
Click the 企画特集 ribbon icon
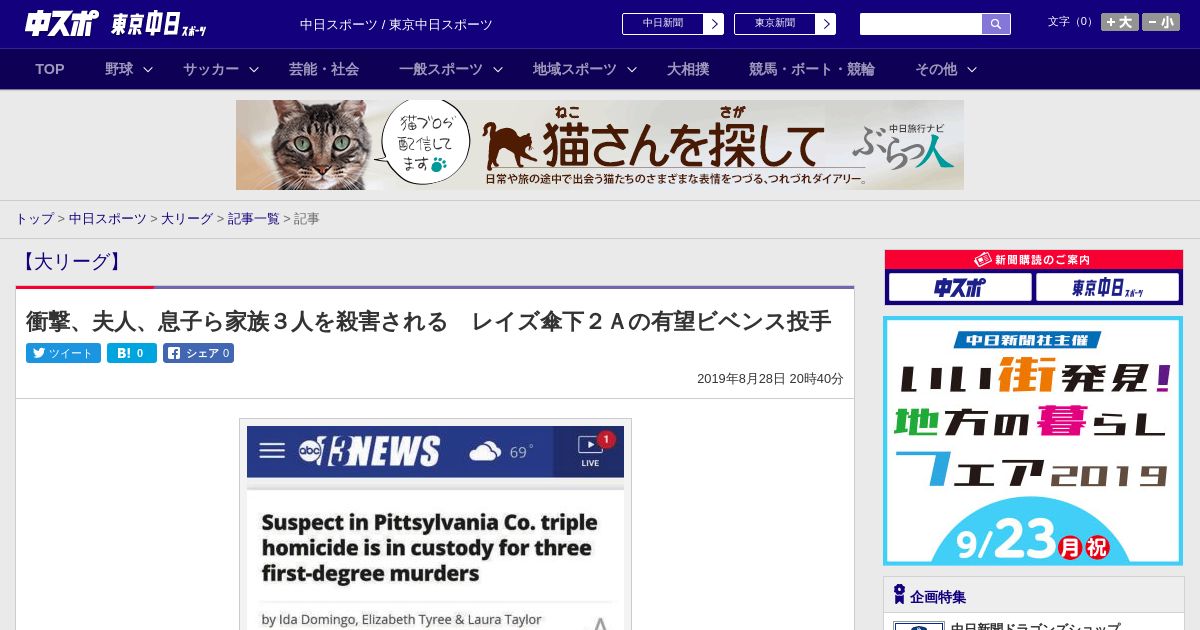[x=899, y=595]
